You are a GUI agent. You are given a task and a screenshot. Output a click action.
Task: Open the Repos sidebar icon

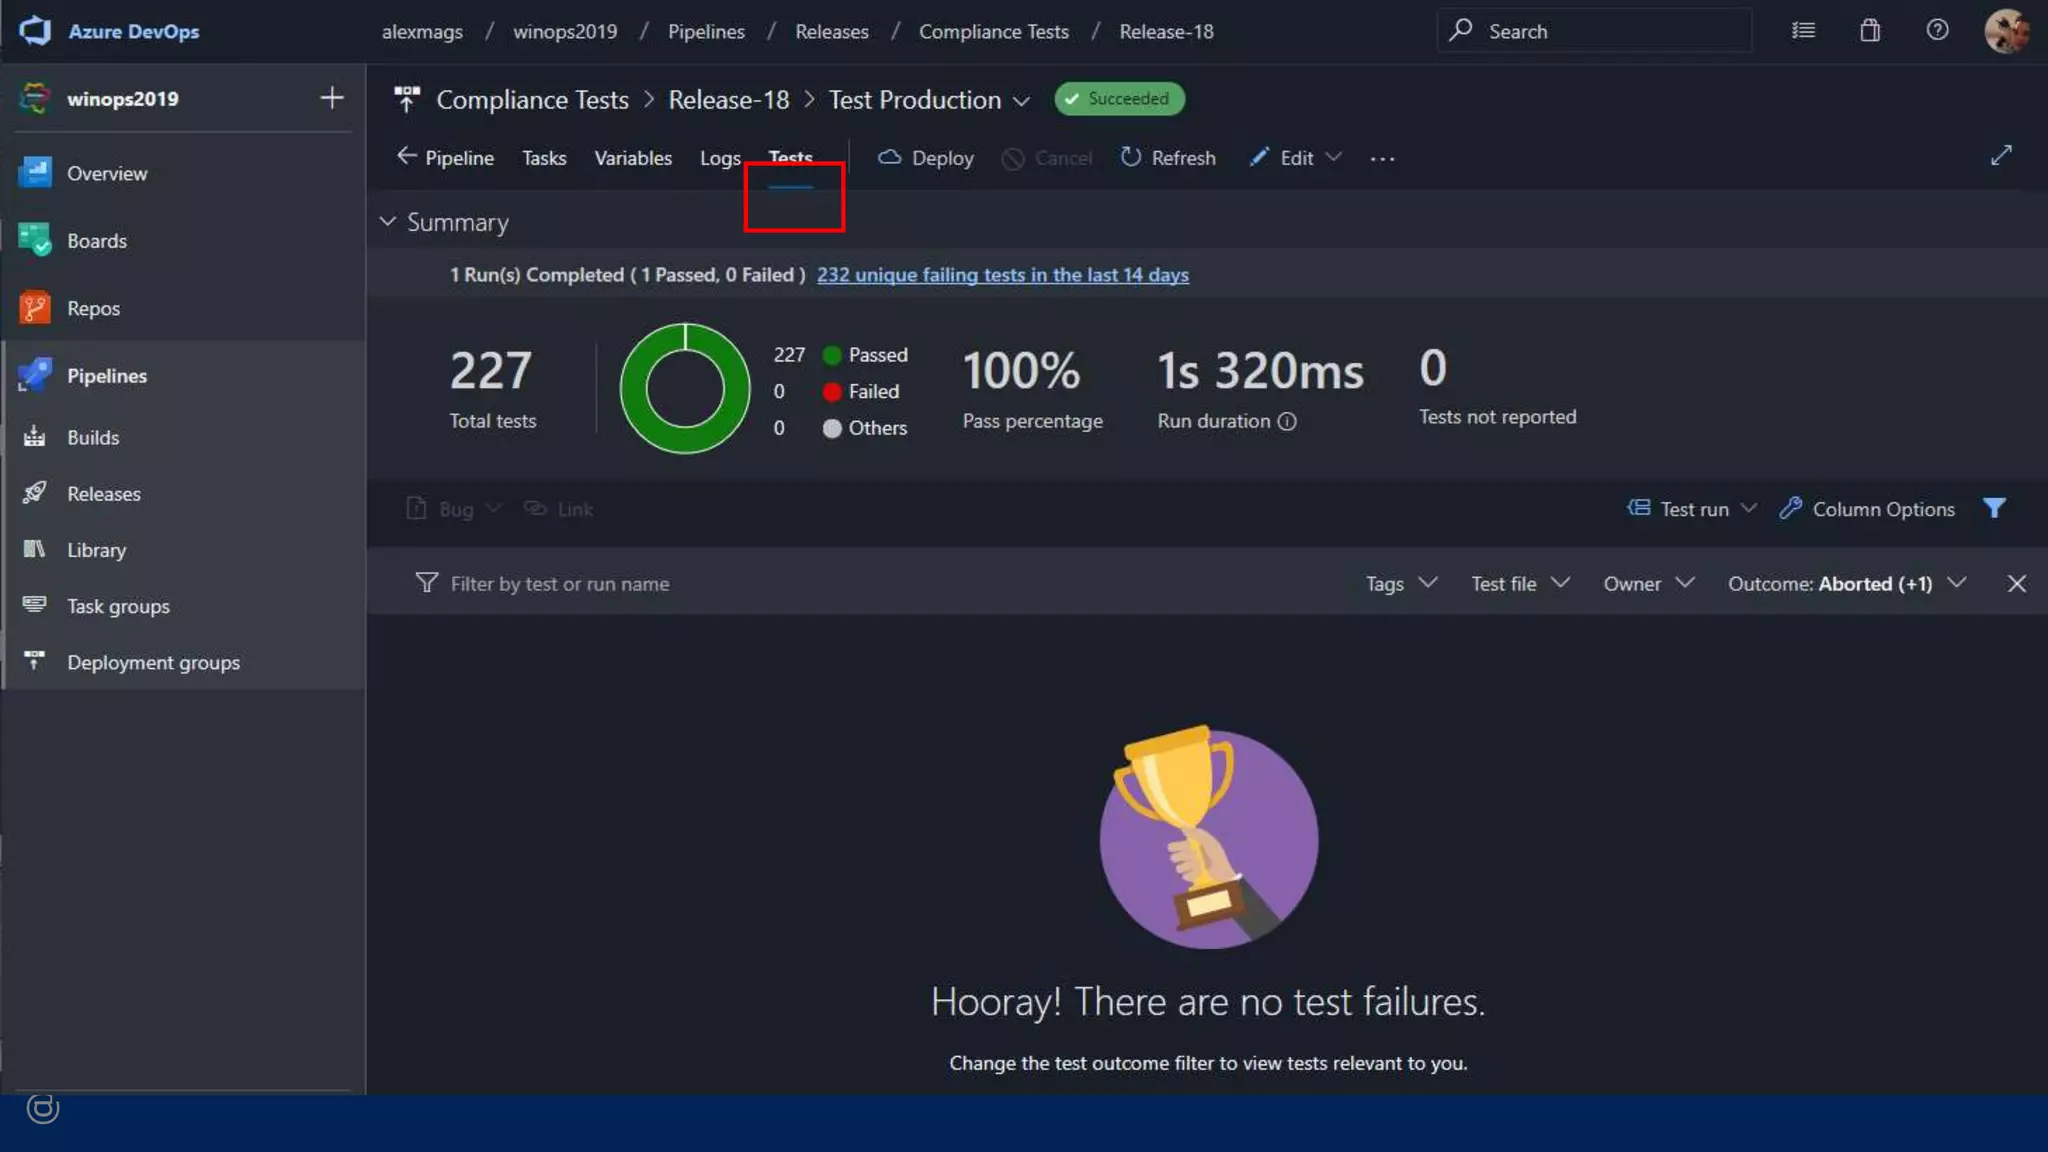point(35,308)
